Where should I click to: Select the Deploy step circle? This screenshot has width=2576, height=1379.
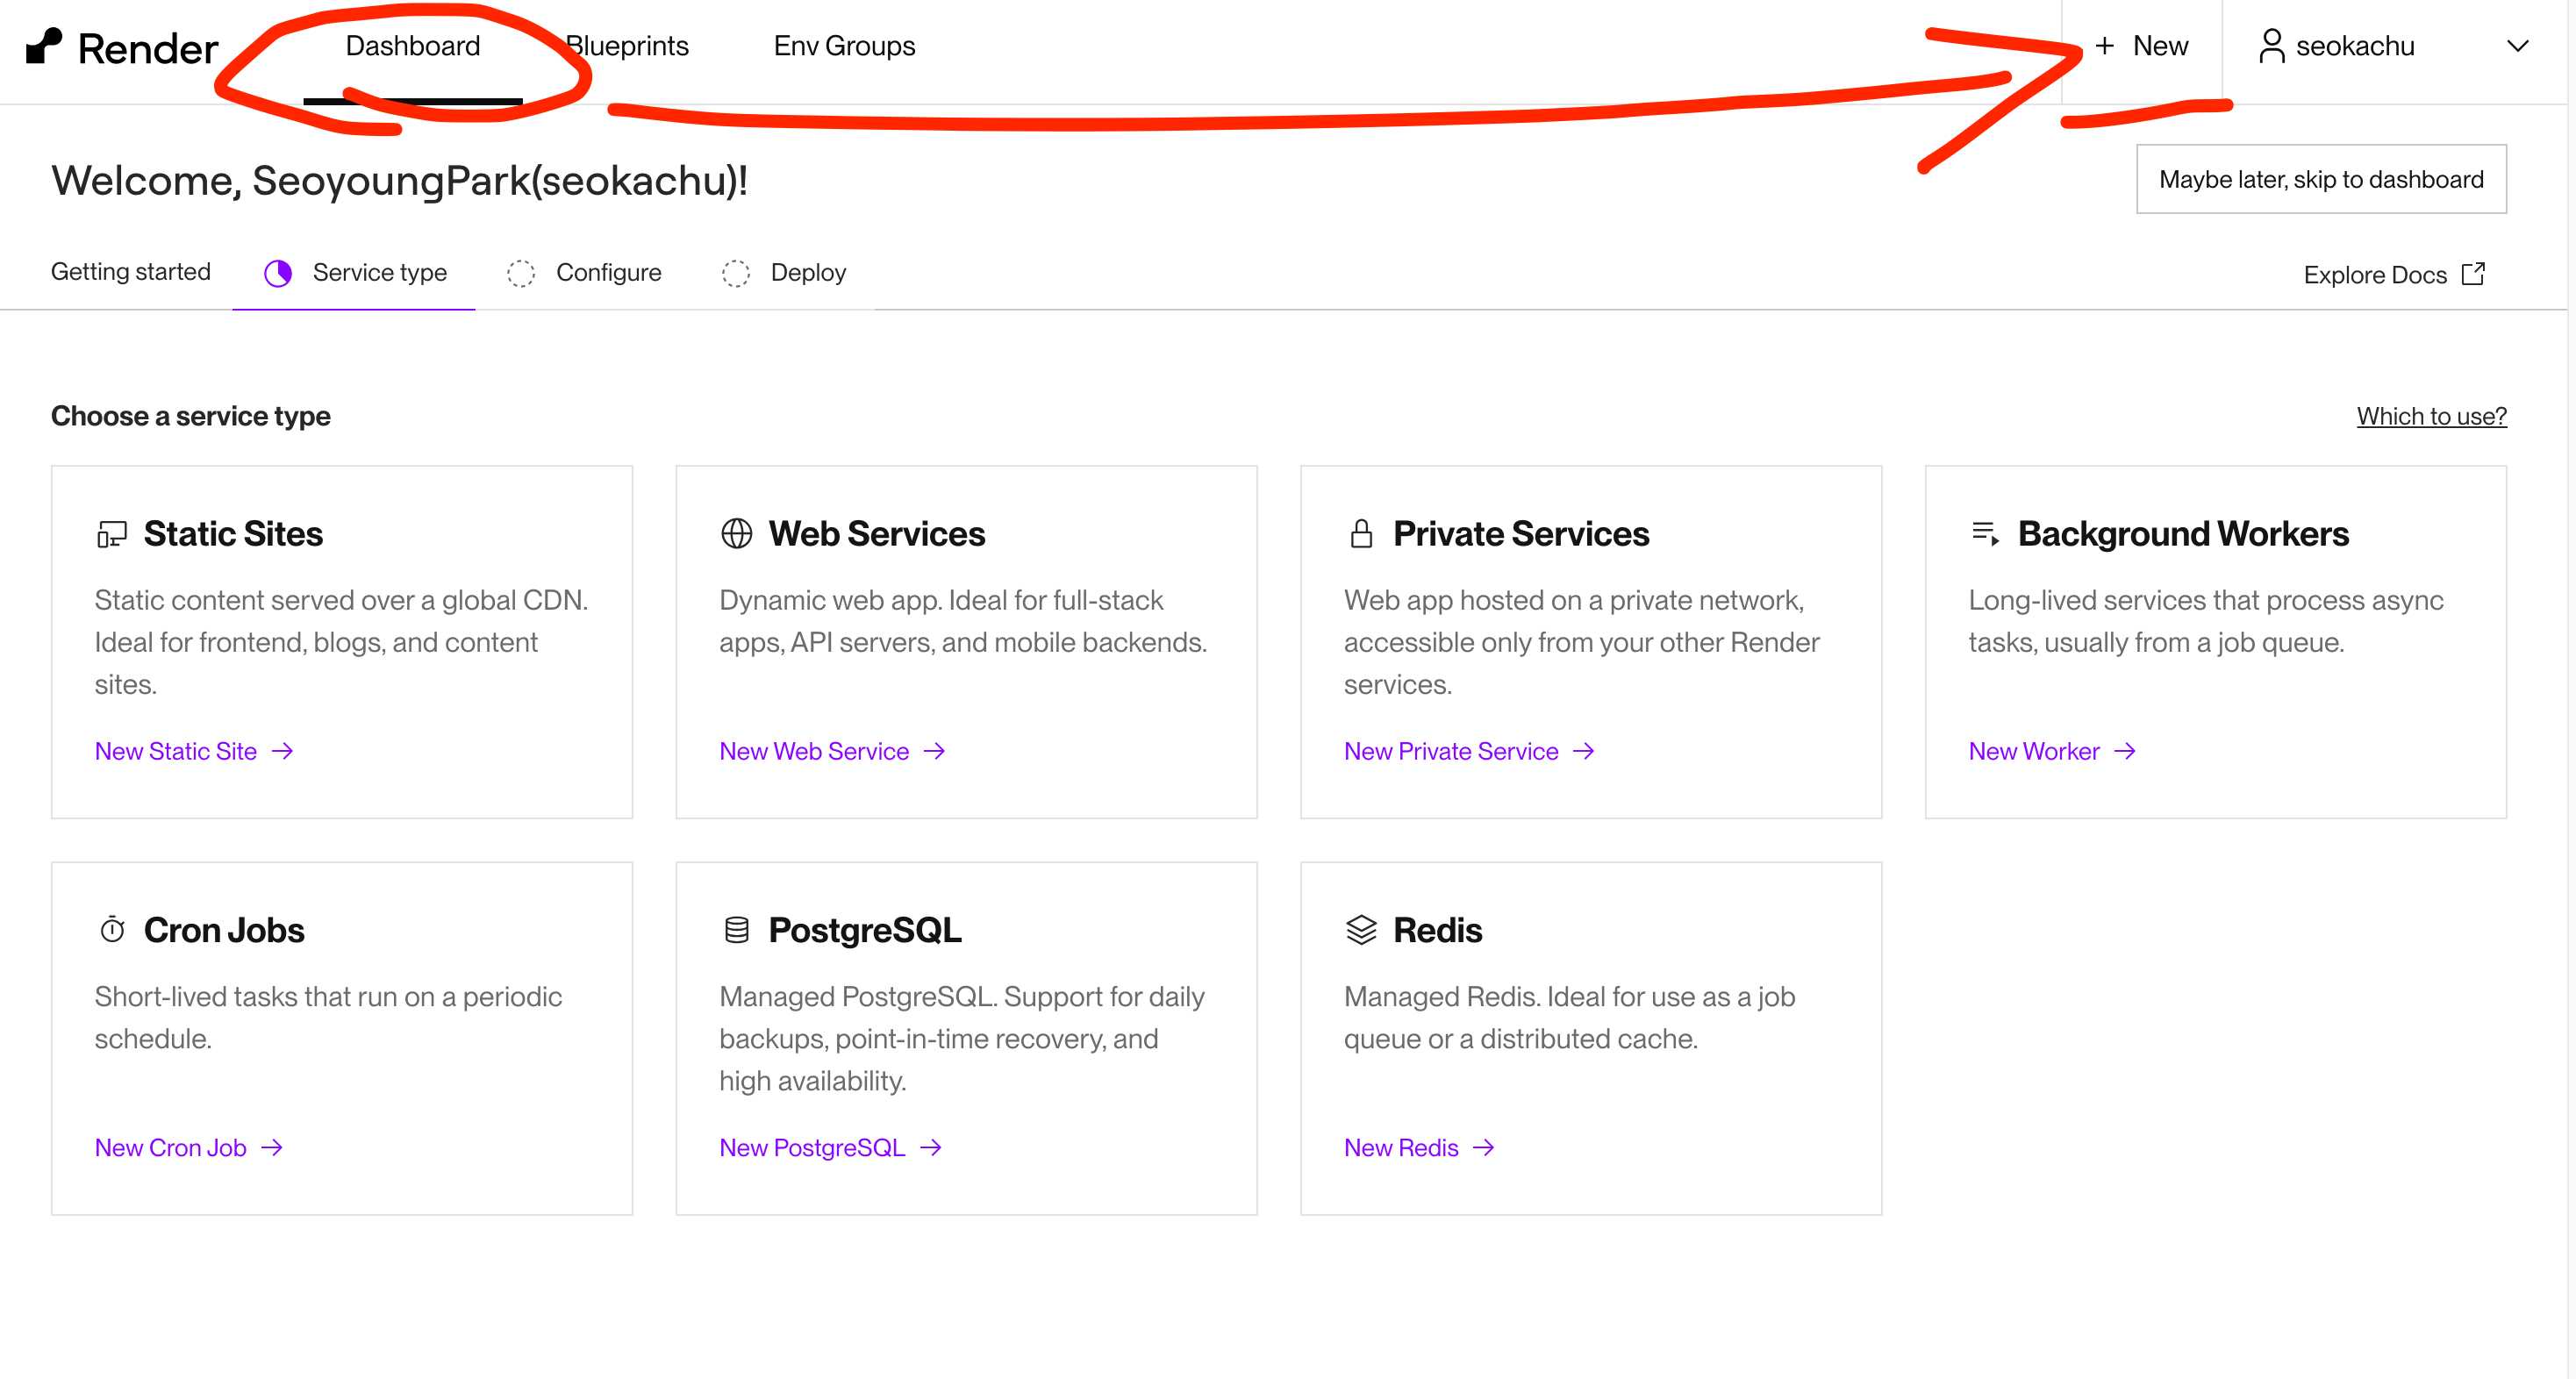point(736,273)
